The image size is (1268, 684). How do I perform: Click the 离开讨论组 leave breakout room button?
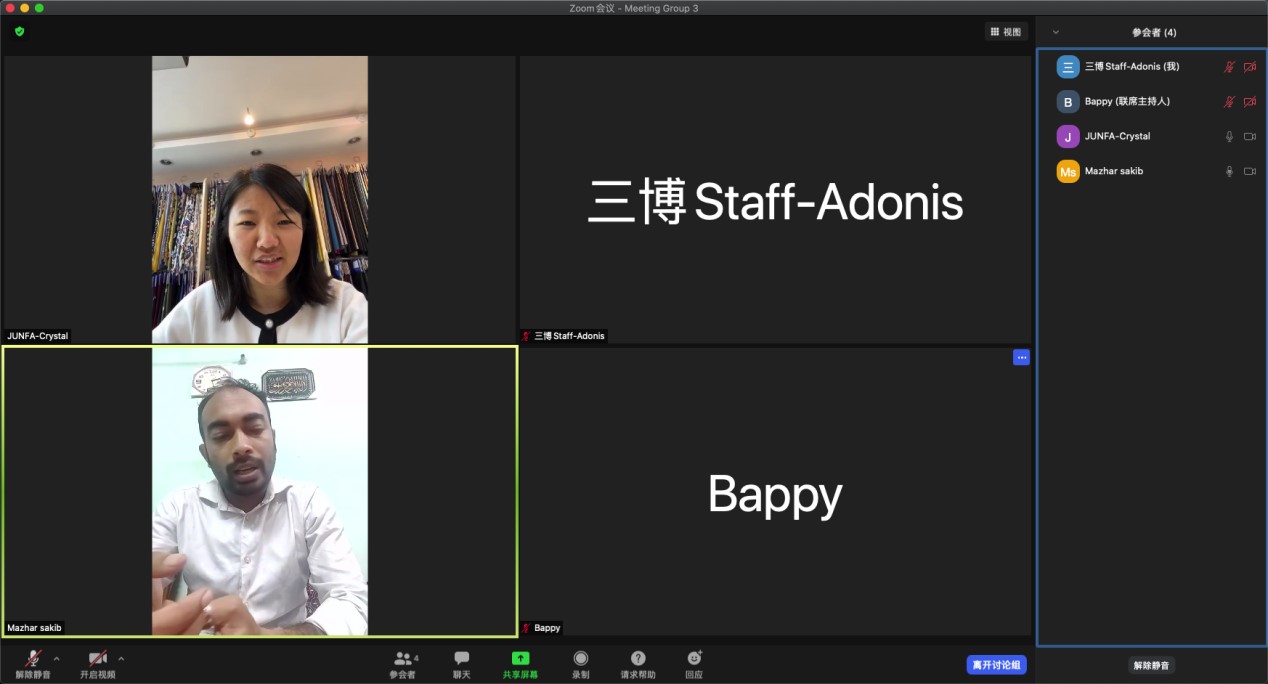996,665
